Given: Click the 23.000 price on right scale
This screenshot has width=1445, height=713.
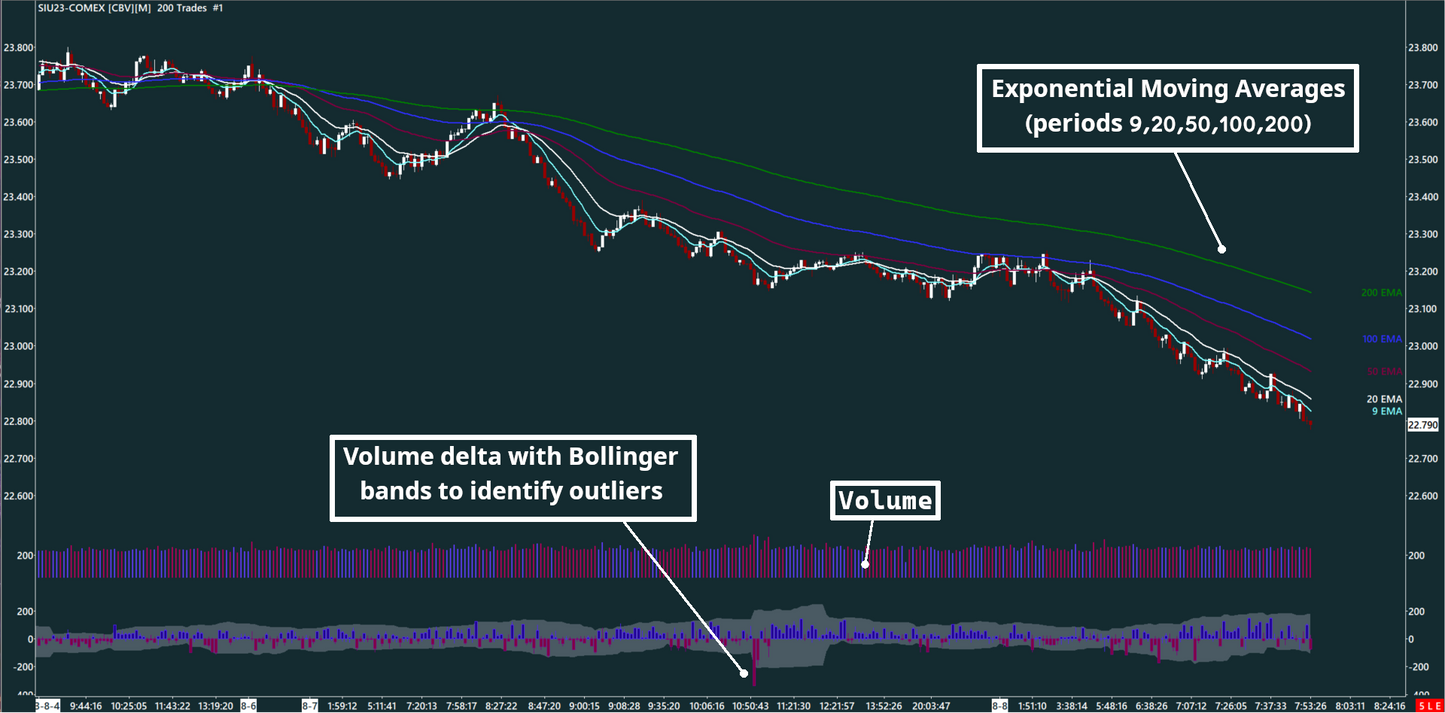Looking at the screenshot, I should click(x=1422, y=347).
